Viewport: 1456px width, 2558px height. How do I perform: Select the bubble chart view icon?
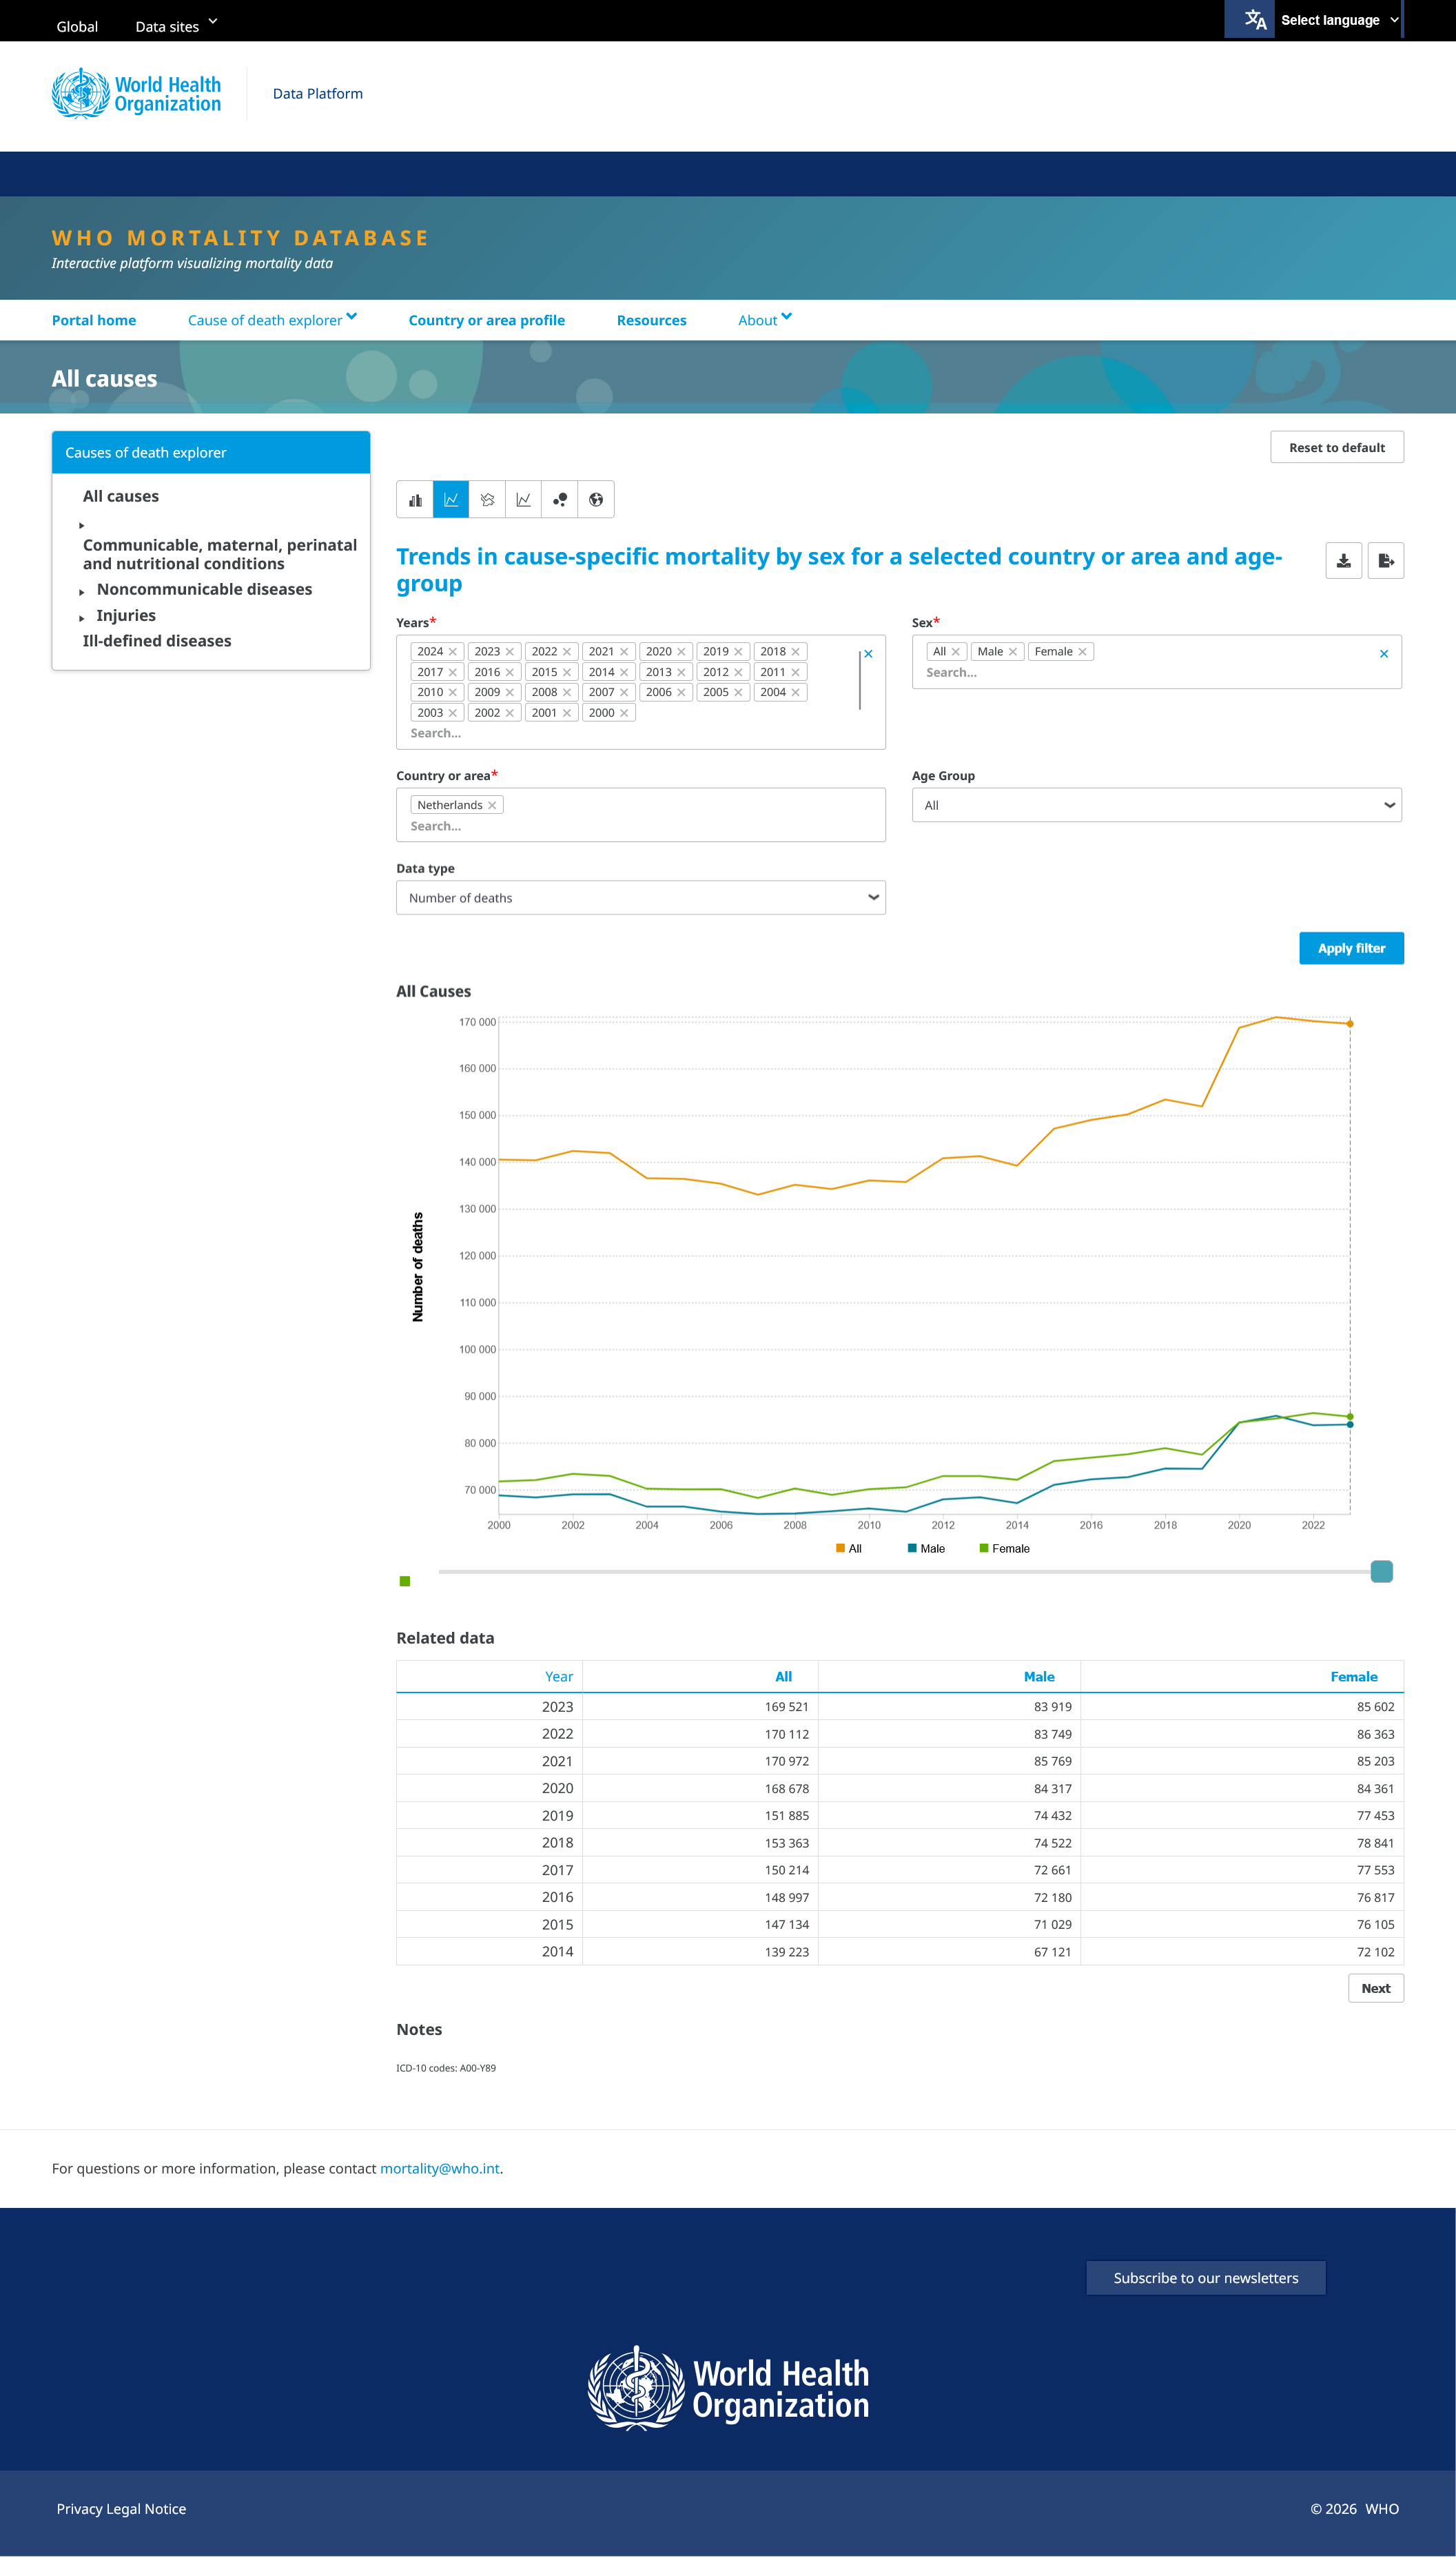click(560, 500)
